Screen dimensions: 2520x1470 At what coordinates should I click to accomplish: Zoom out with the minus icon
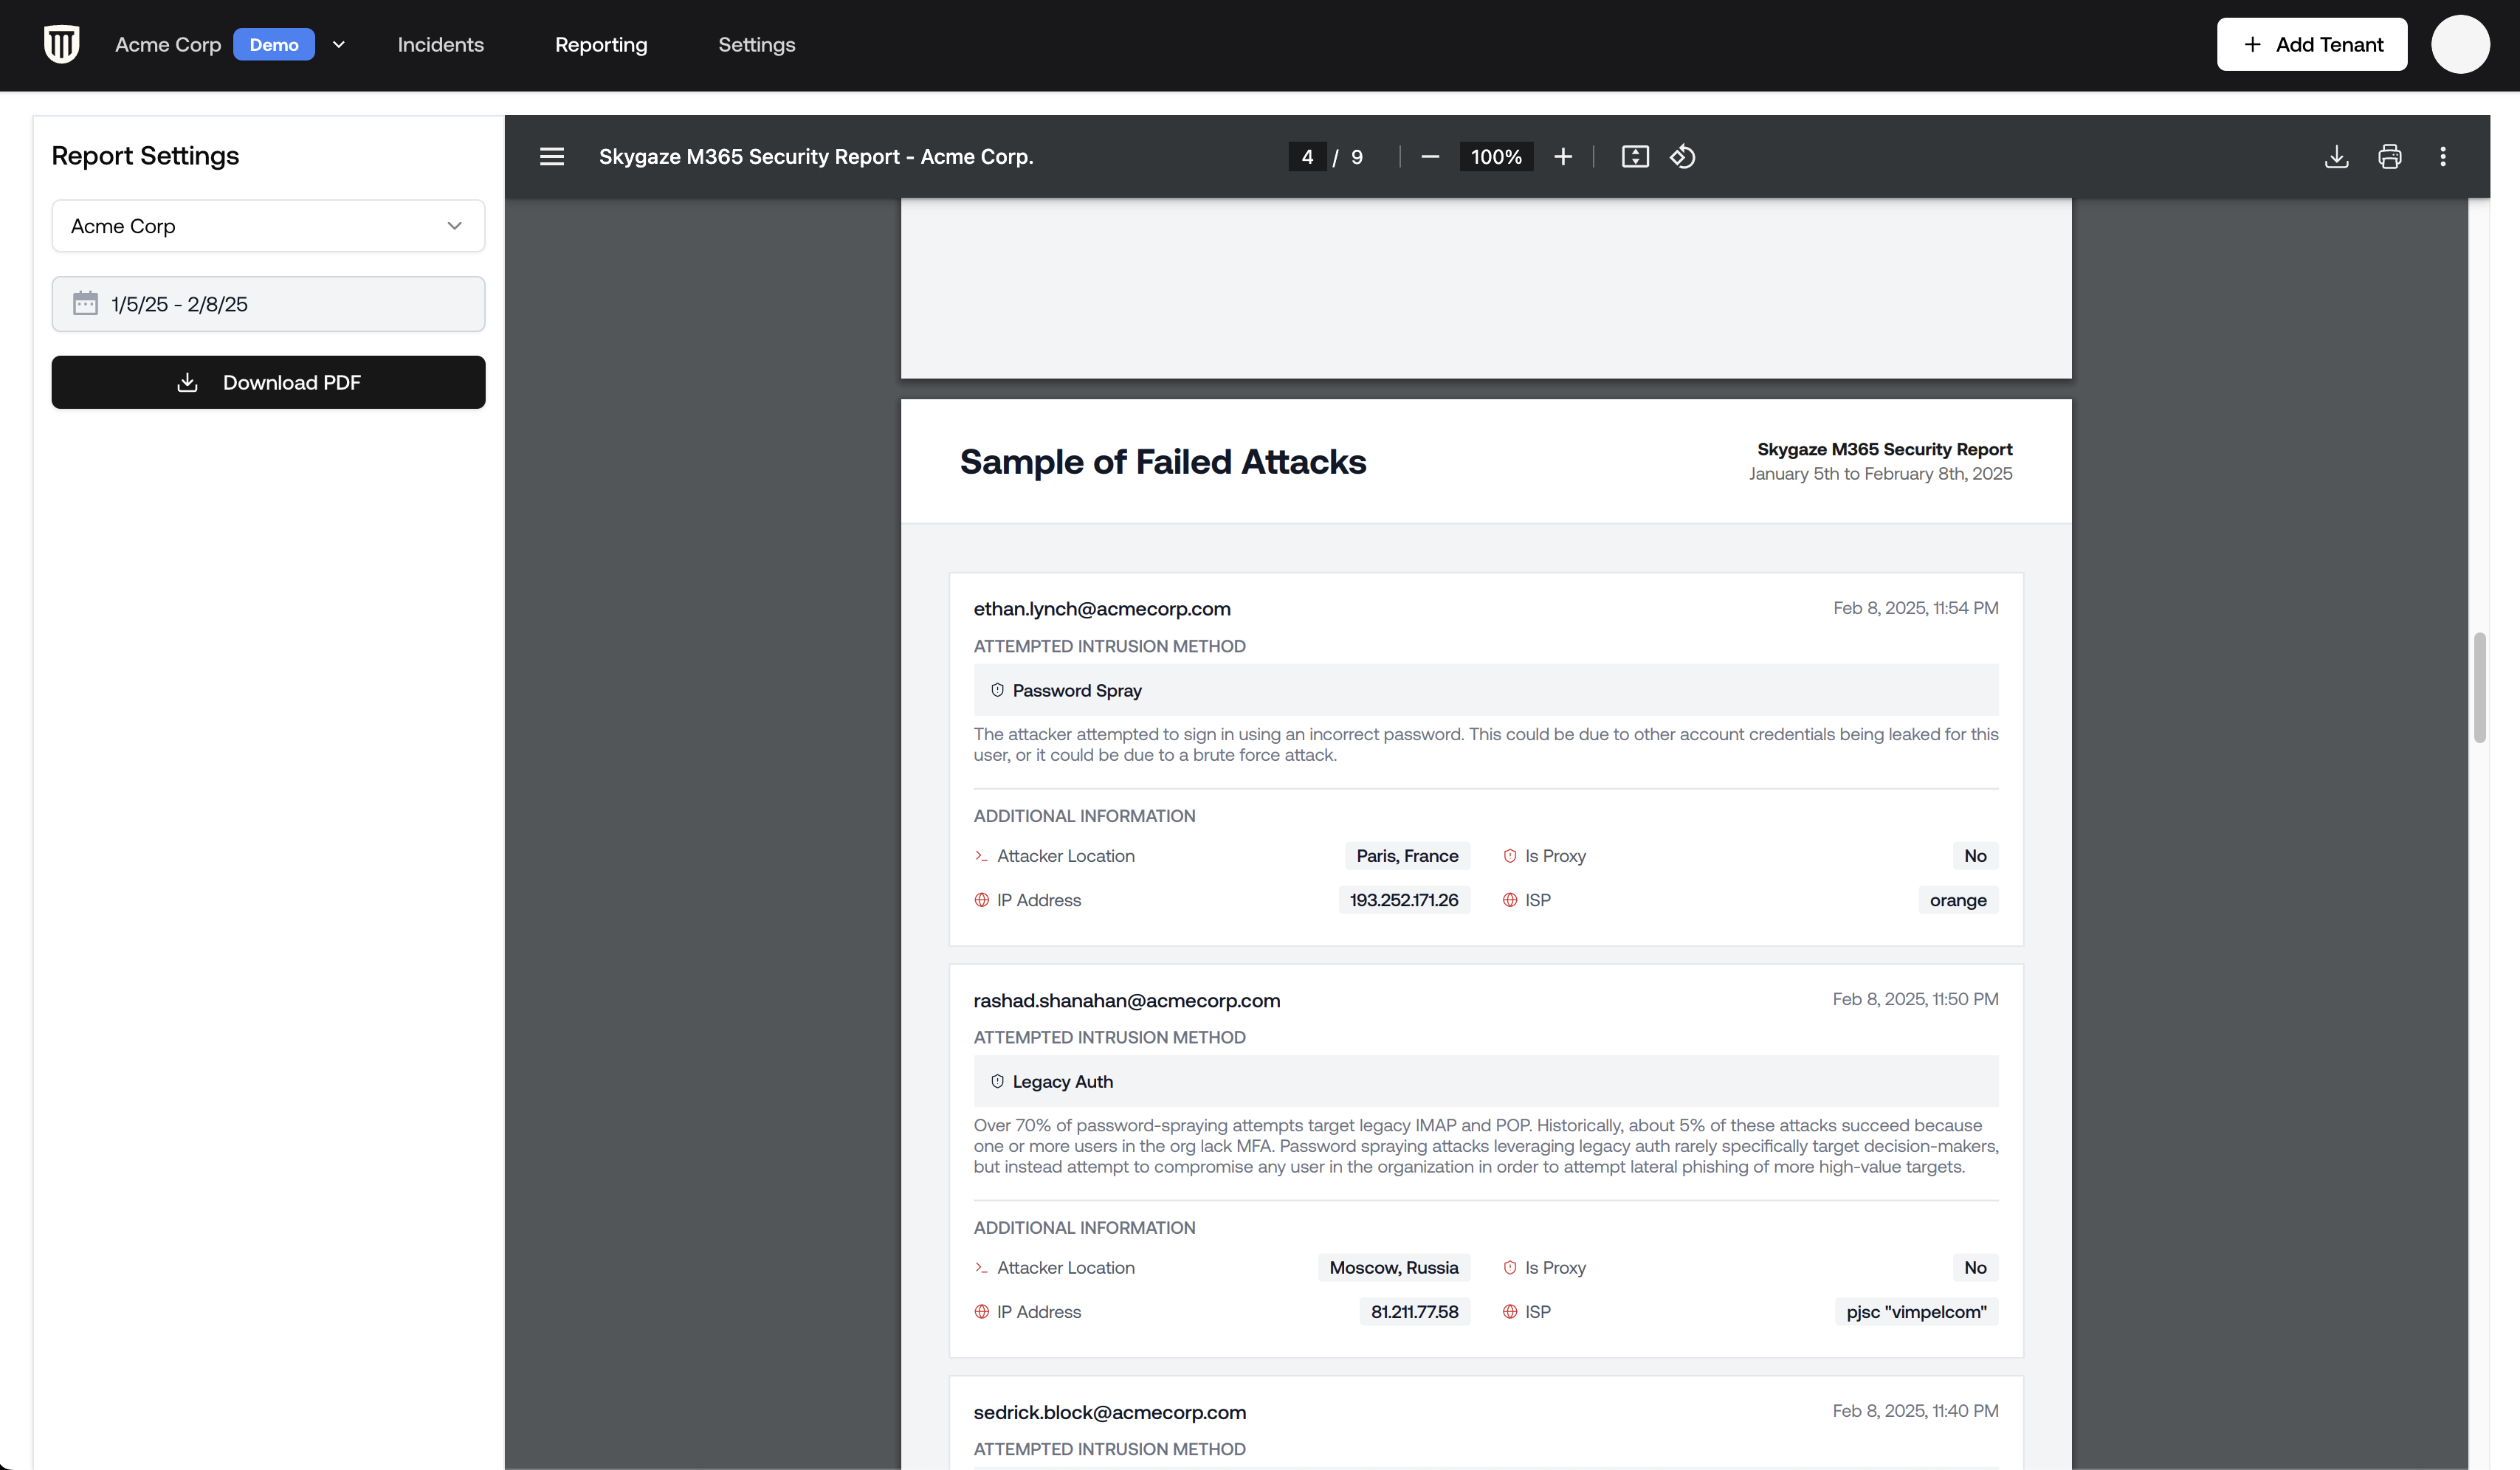pyautogui.click(x=1430, y=157)
